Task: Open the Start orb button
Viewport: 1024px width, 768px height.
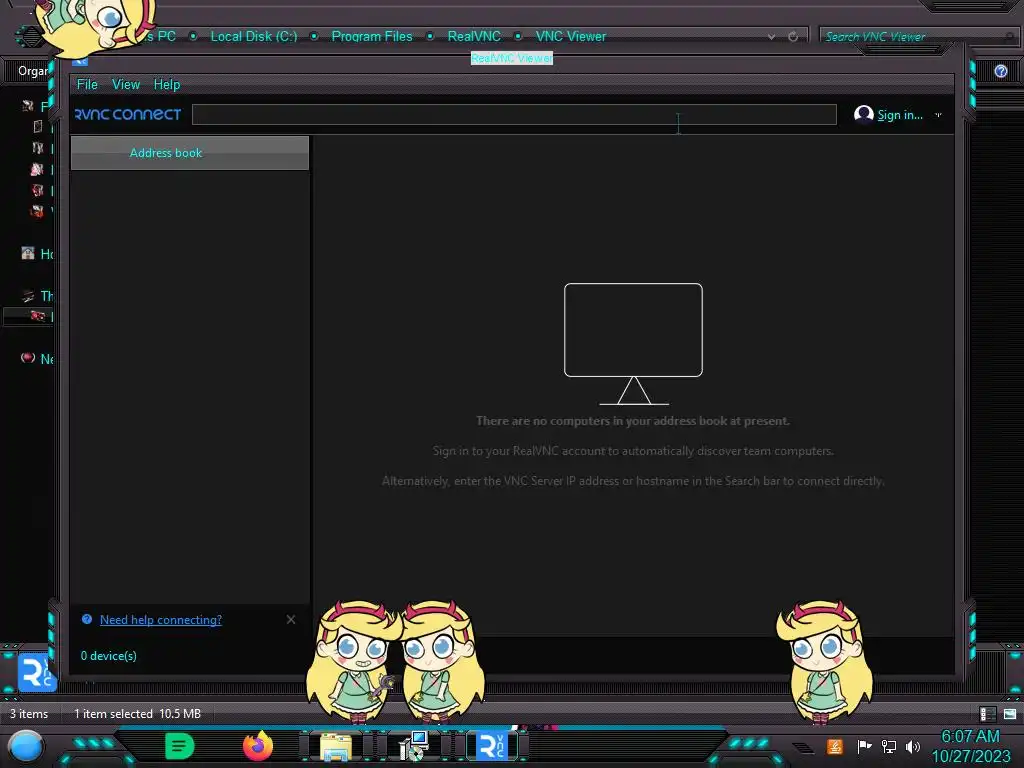Action: click(26, 746)
